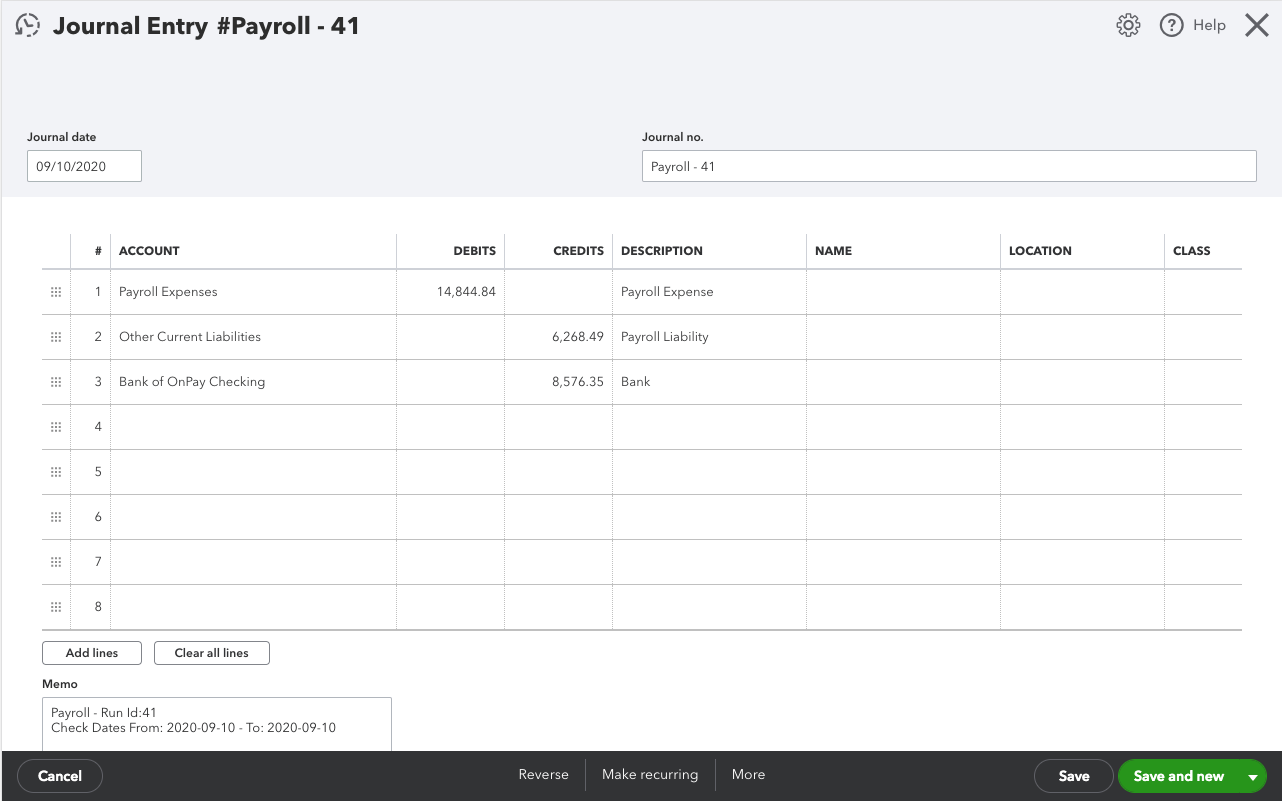Click the Help question mark icon
The width and height of the screenshot is (1282, 801).
point(1171,25)
